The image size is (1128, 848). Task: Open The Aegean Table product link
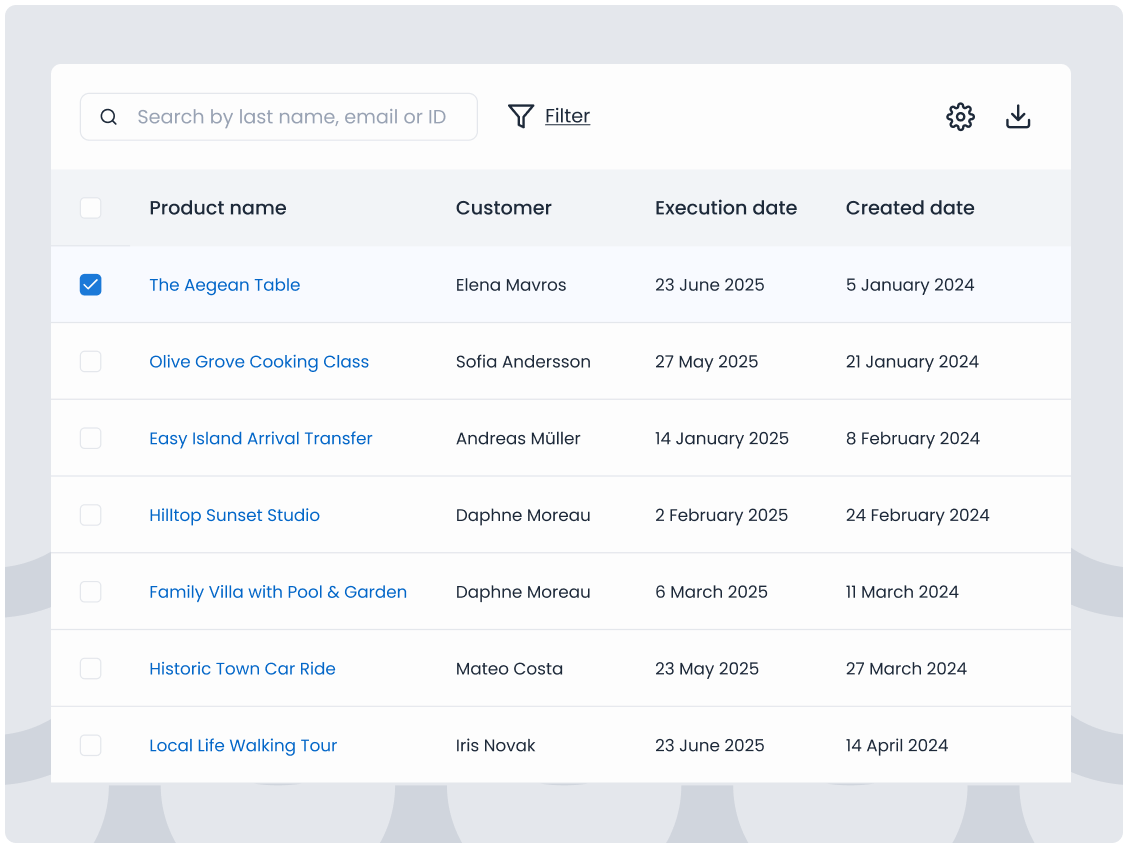224,285
